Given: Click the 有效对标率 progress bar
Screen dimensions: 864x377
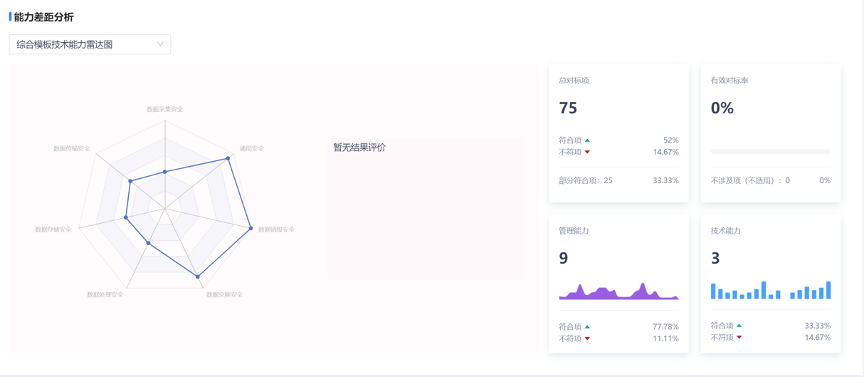Looking at the screenshot, I should tap(770, 152).
